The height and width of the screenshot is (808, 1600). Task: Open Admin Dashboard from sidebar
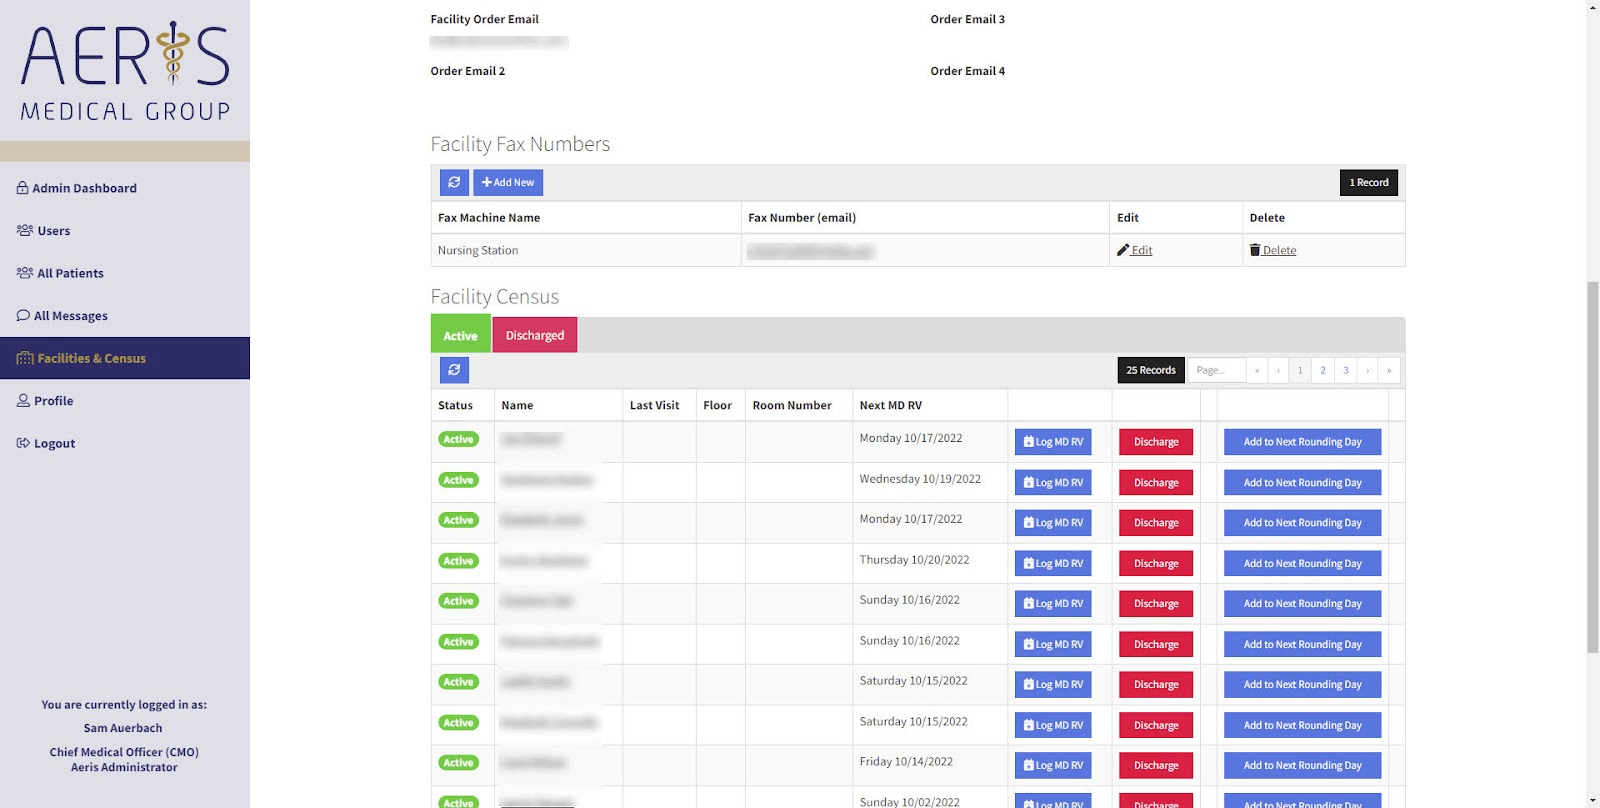click(x=84, y=188)
